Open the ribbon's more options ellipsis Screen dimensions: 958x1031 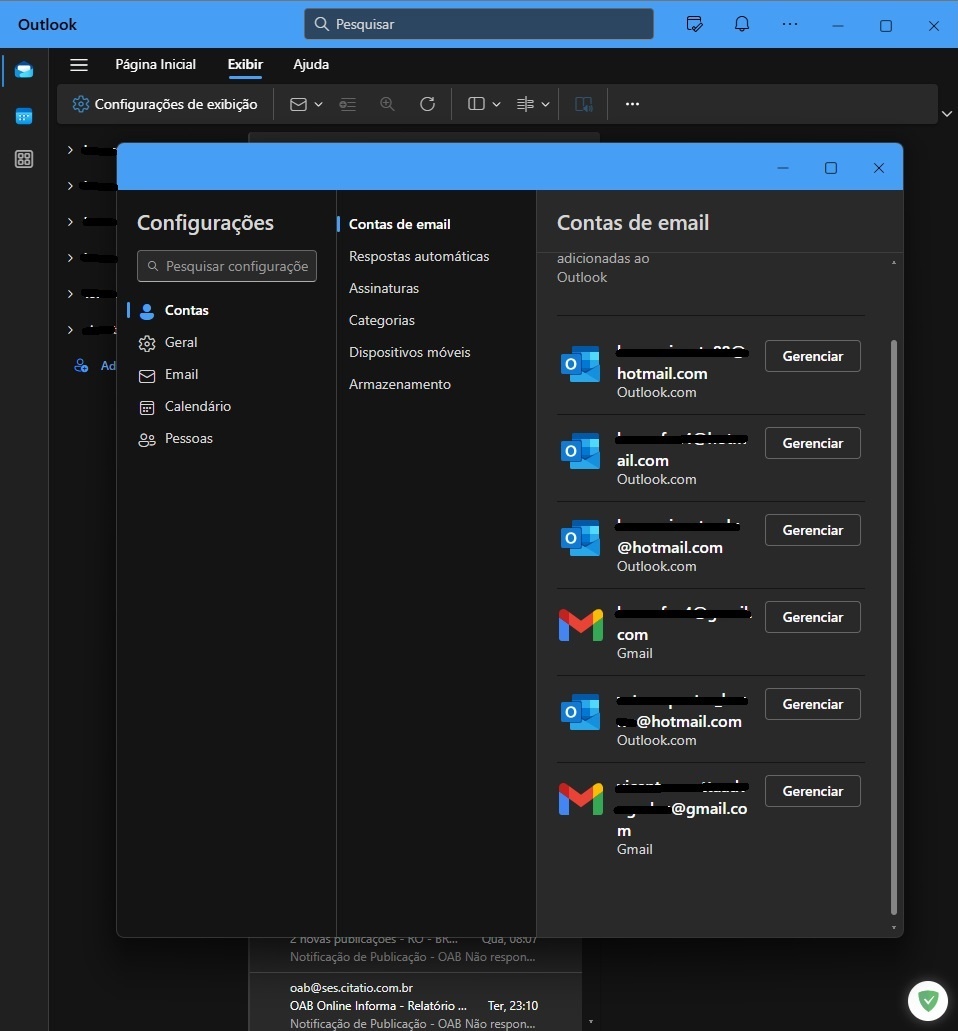632,104
